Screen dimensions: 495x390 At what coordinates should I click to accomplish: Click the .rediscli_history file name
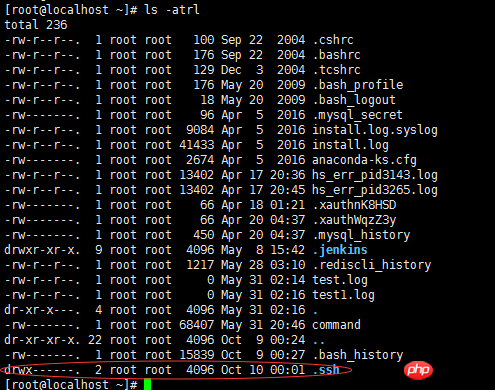[x=372, y=265]
